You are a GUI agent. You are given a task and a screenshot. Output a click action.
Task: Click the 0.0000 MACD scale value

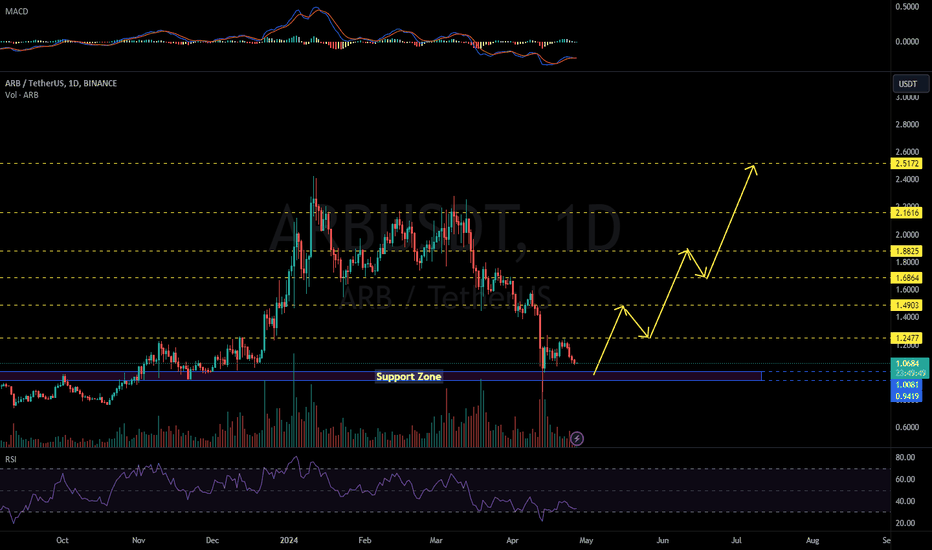pyautogui.click(x=907, y=42)
